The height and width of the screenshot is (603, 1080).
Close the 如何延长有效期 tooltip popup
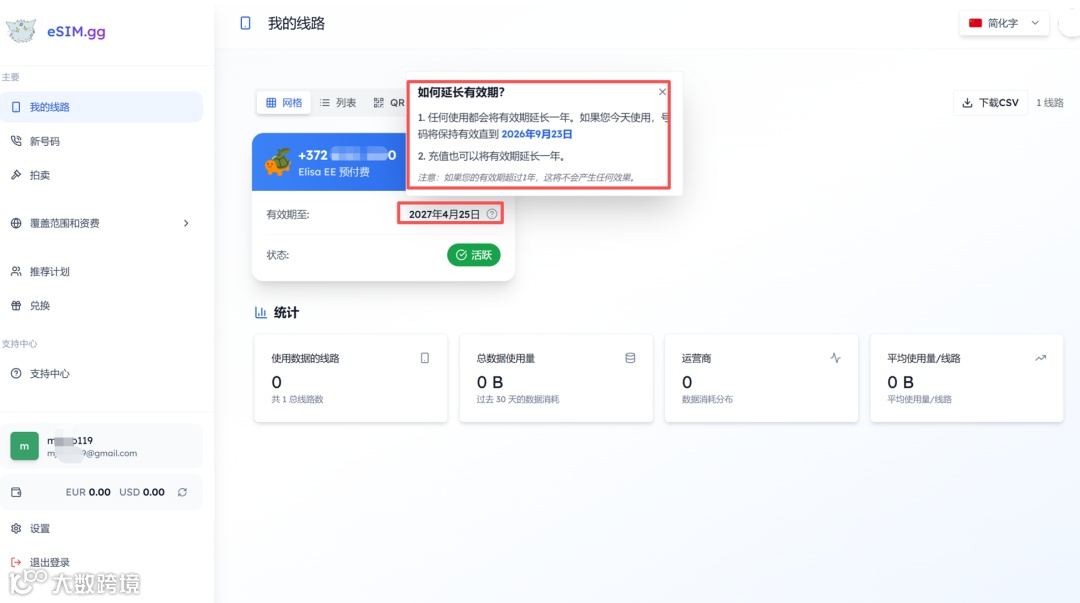tap(663, 92)
